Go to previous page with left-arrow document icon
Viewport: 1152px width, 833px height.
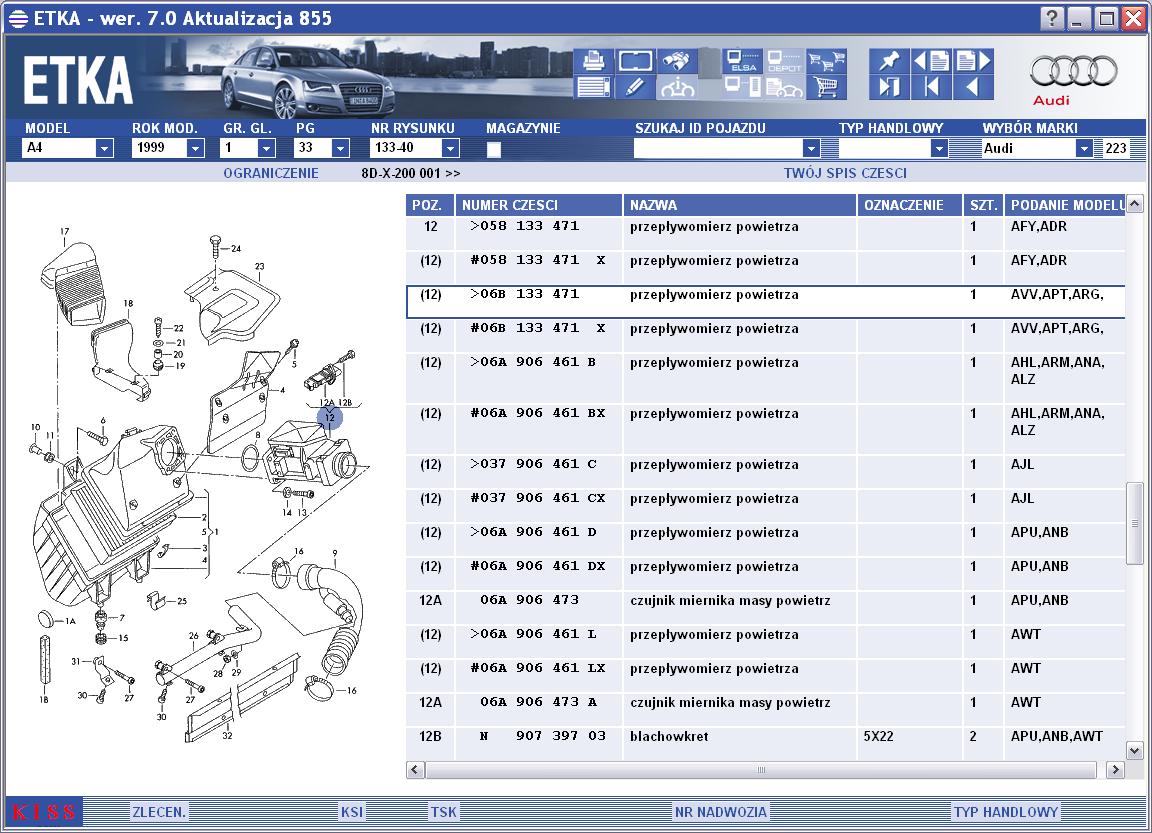tap(931, 60)
